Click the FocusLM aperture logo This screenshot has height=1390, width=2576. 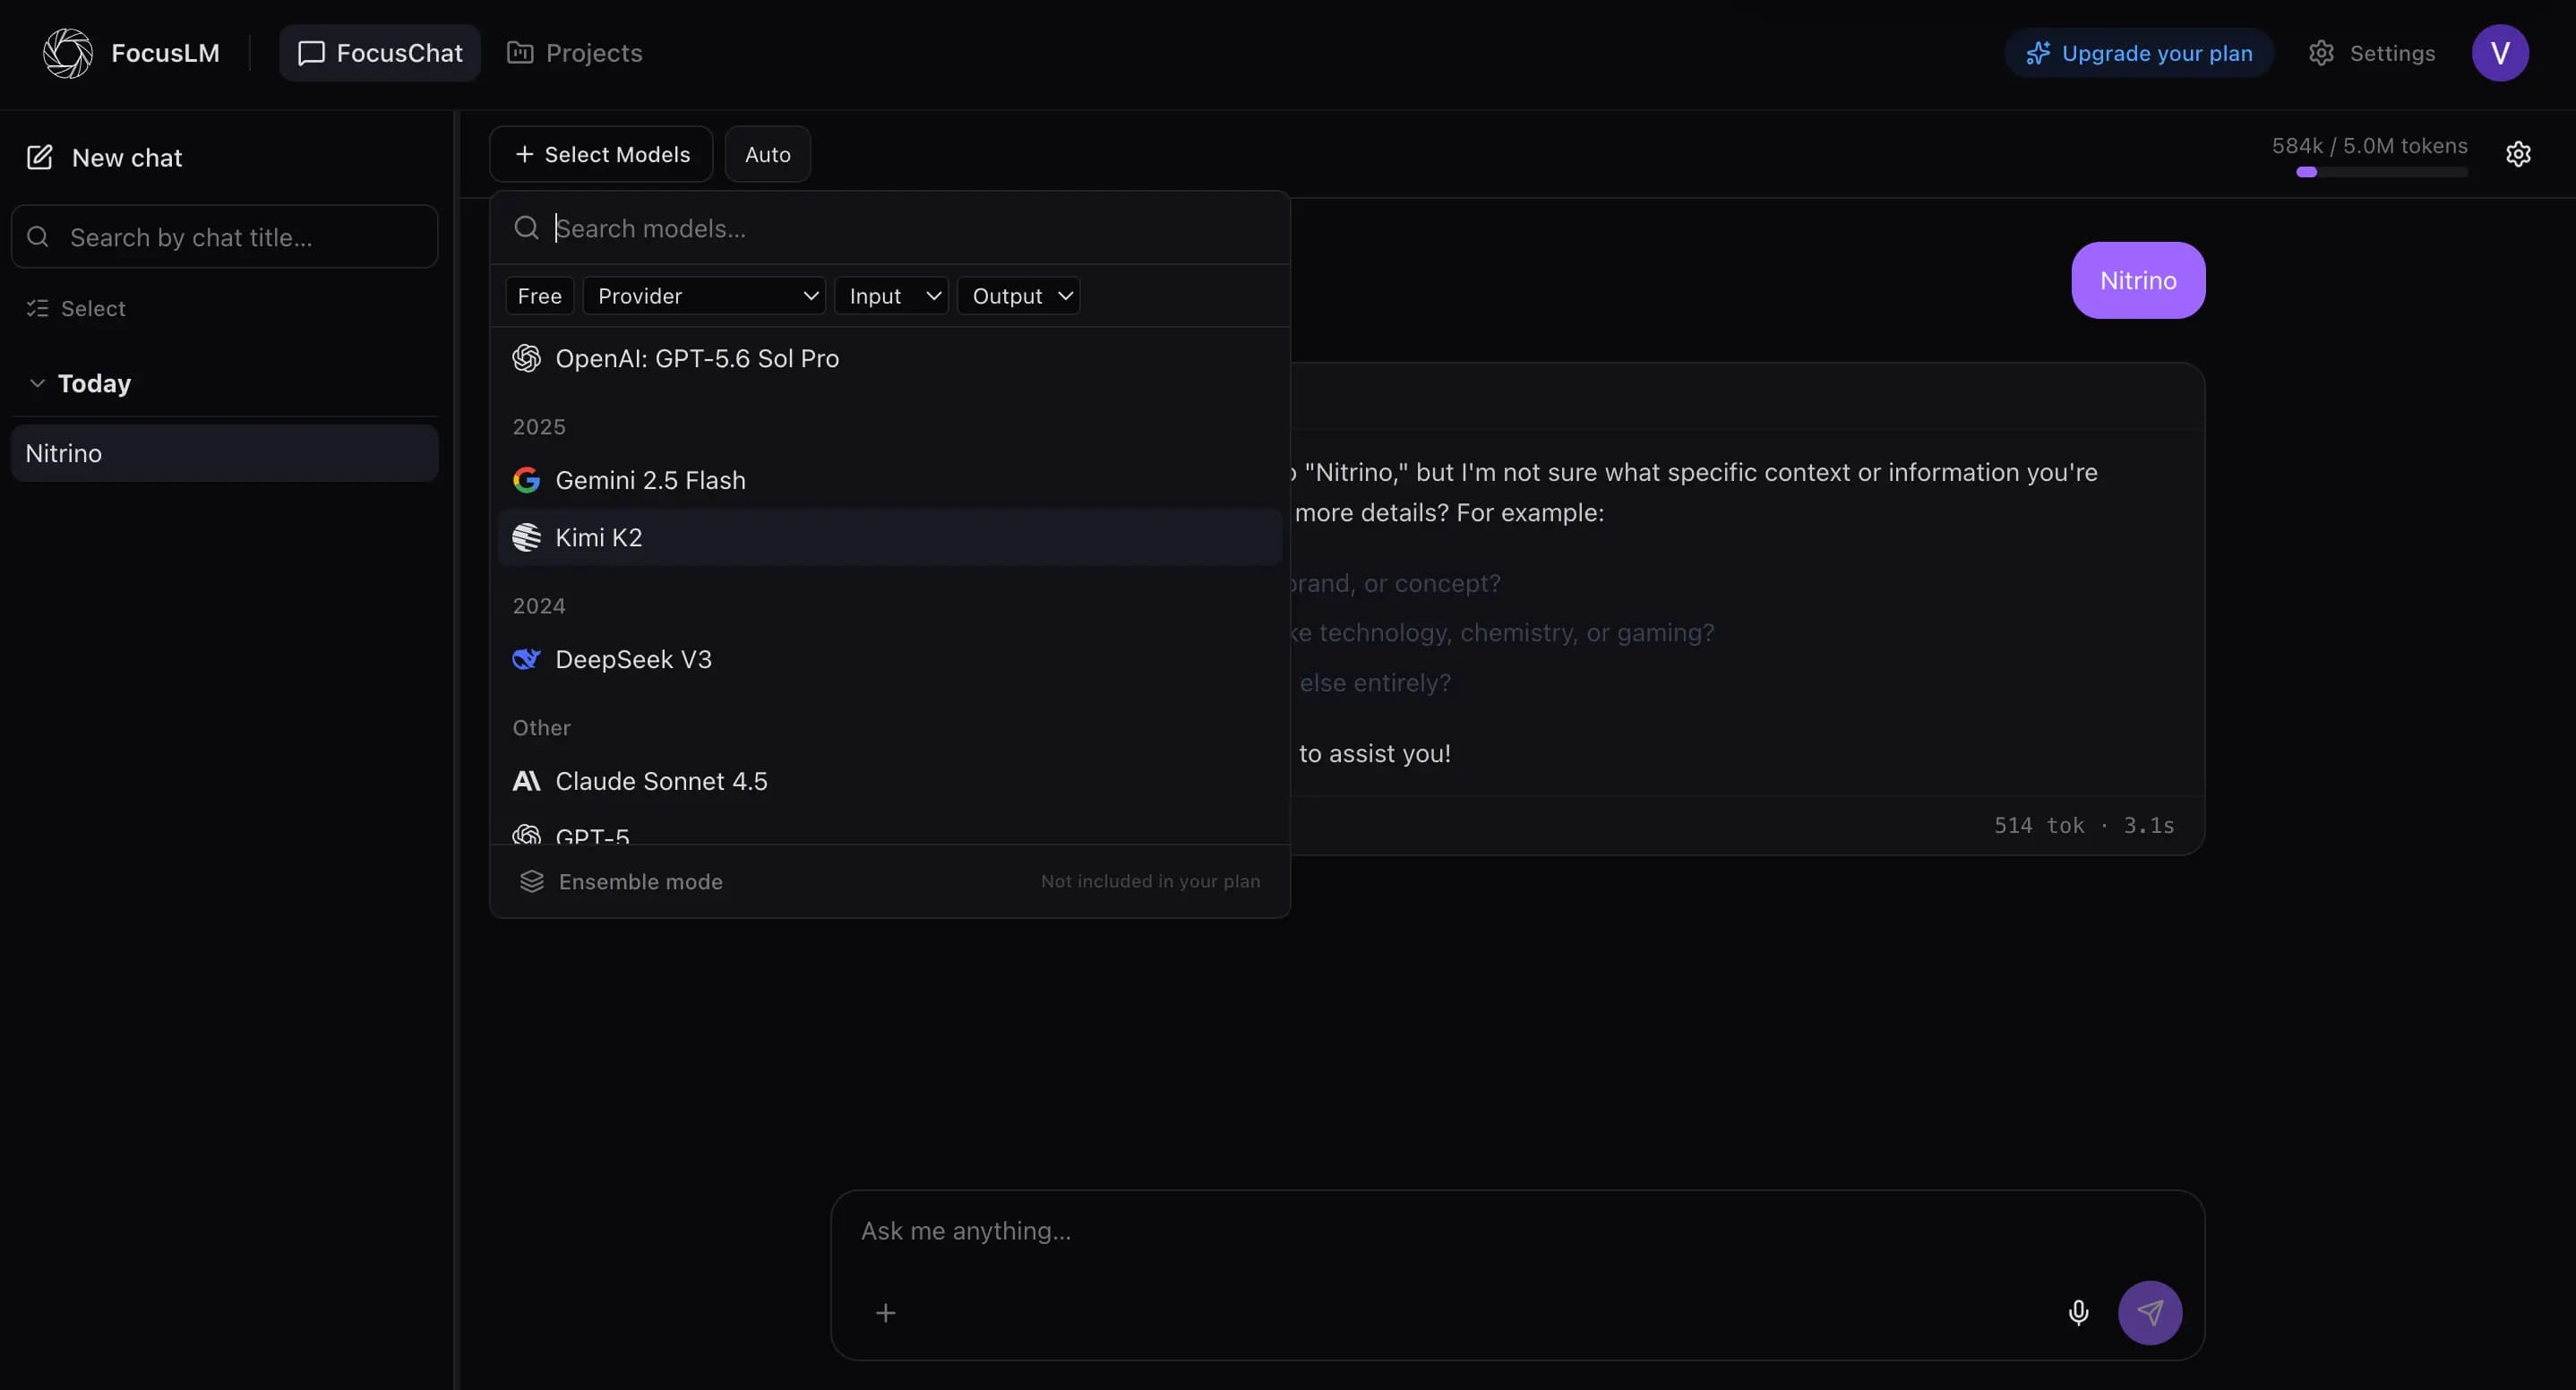tap(68, 53)
